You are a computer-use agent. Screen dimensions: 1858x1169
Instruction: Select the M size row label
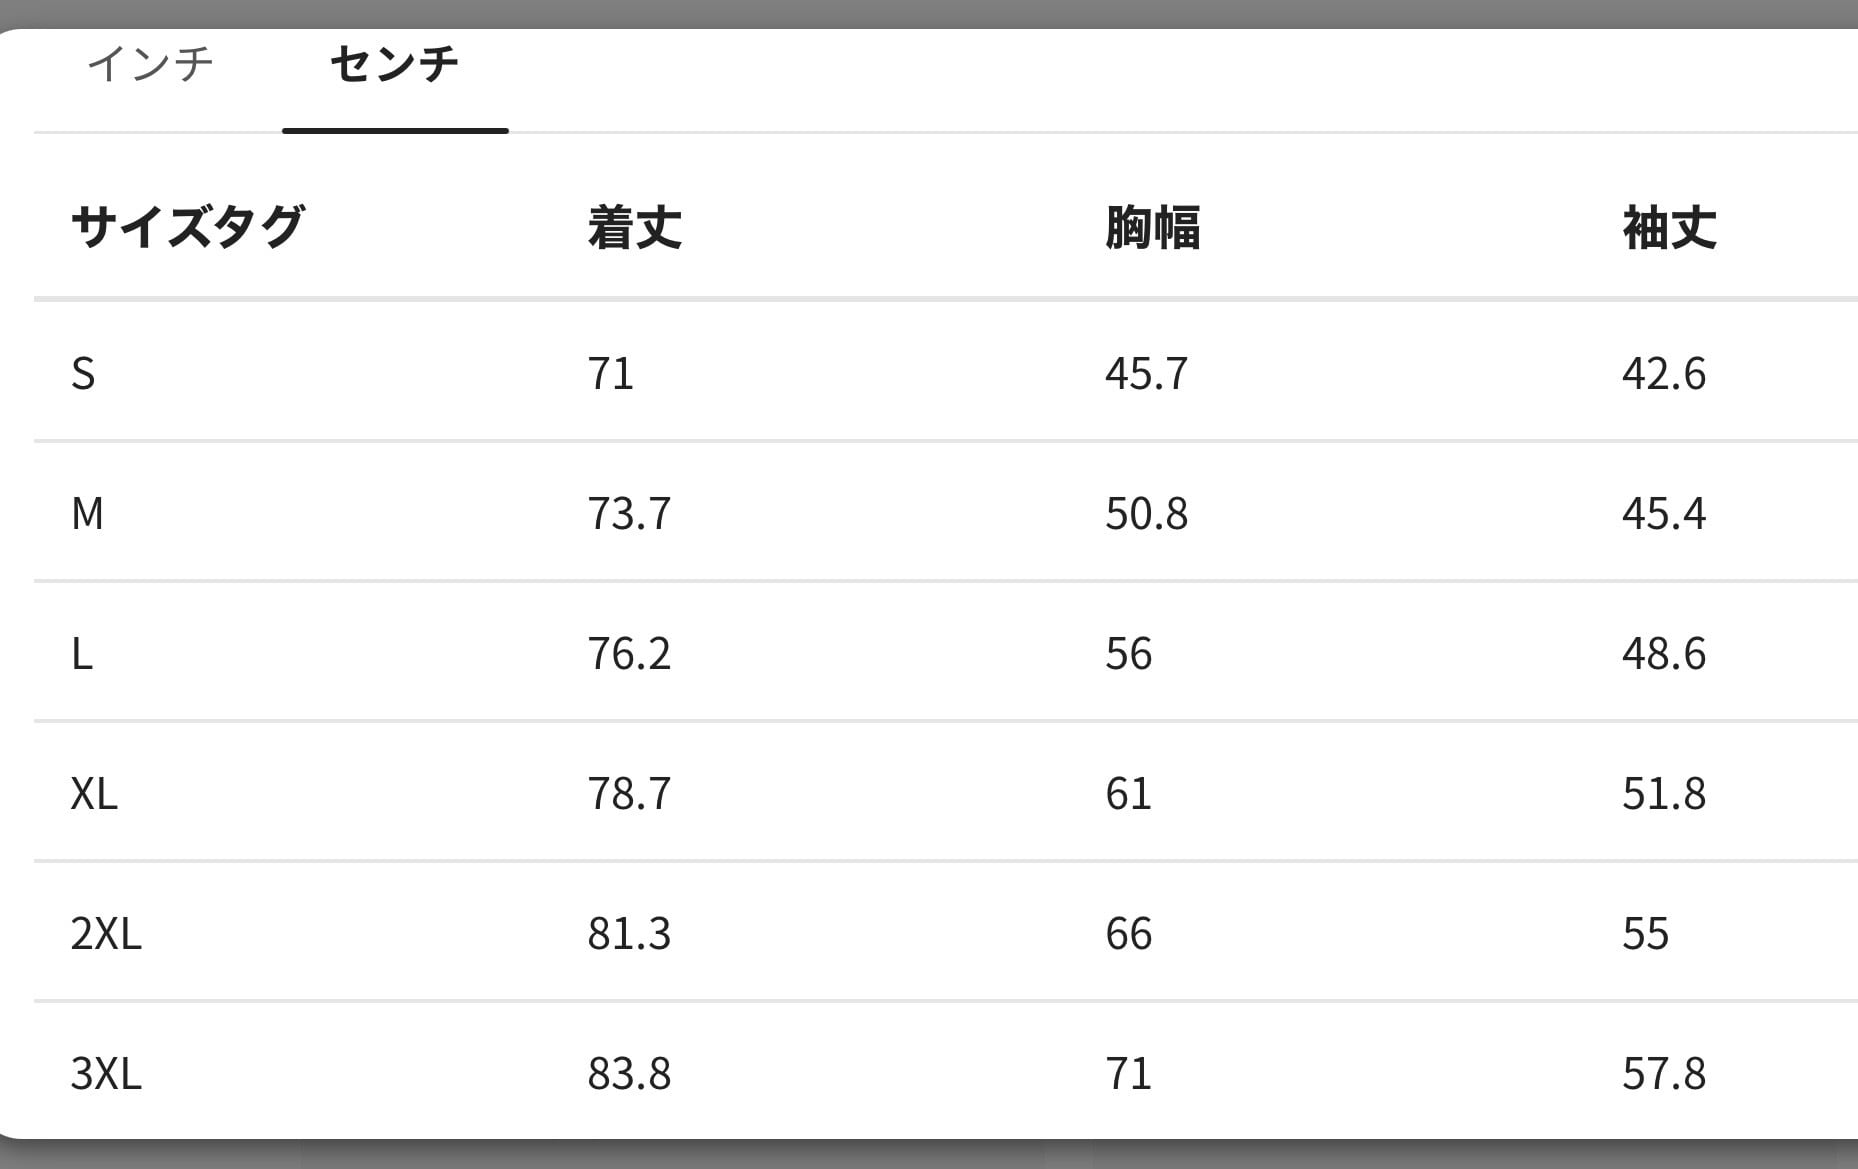pyautogui.click(x=87, y=513)
